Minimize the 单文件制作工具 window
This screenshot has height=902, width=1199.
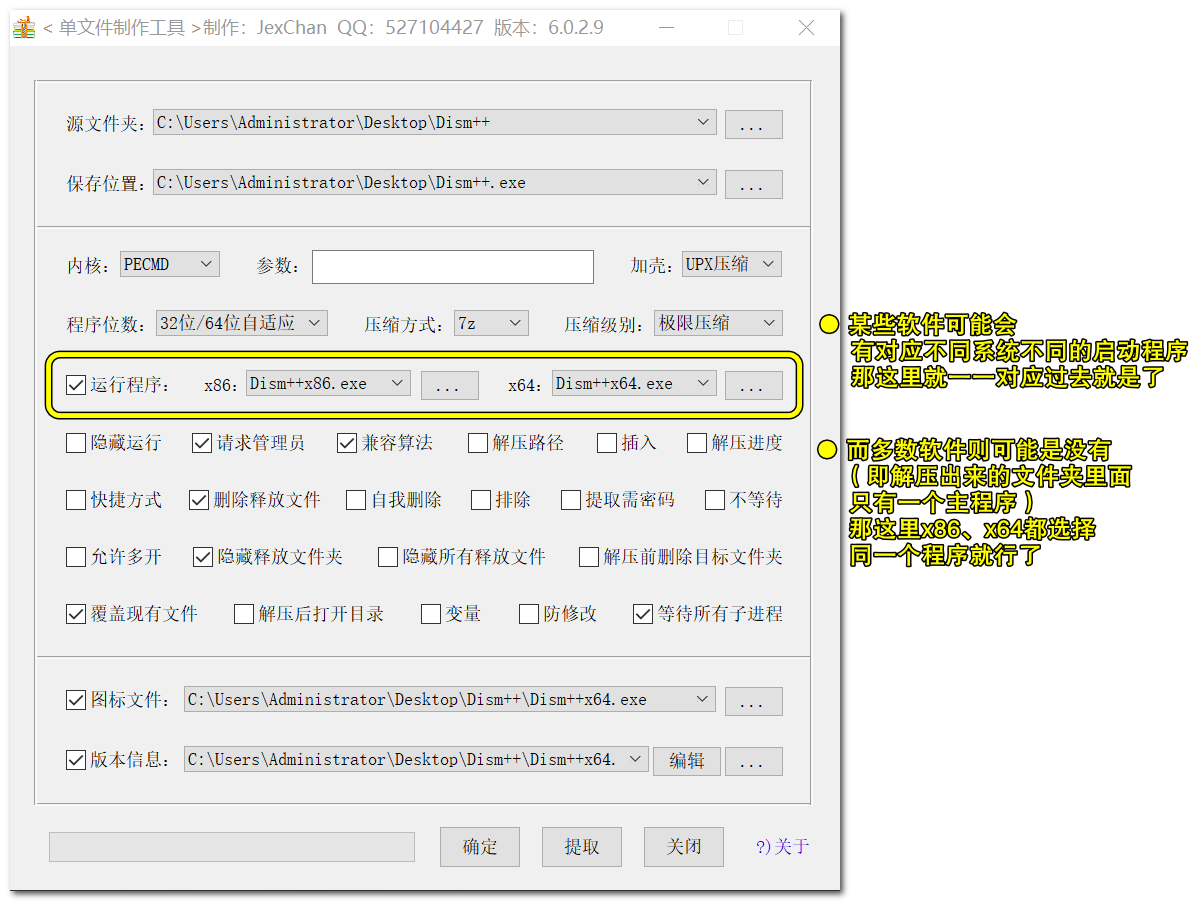(667, 28)
